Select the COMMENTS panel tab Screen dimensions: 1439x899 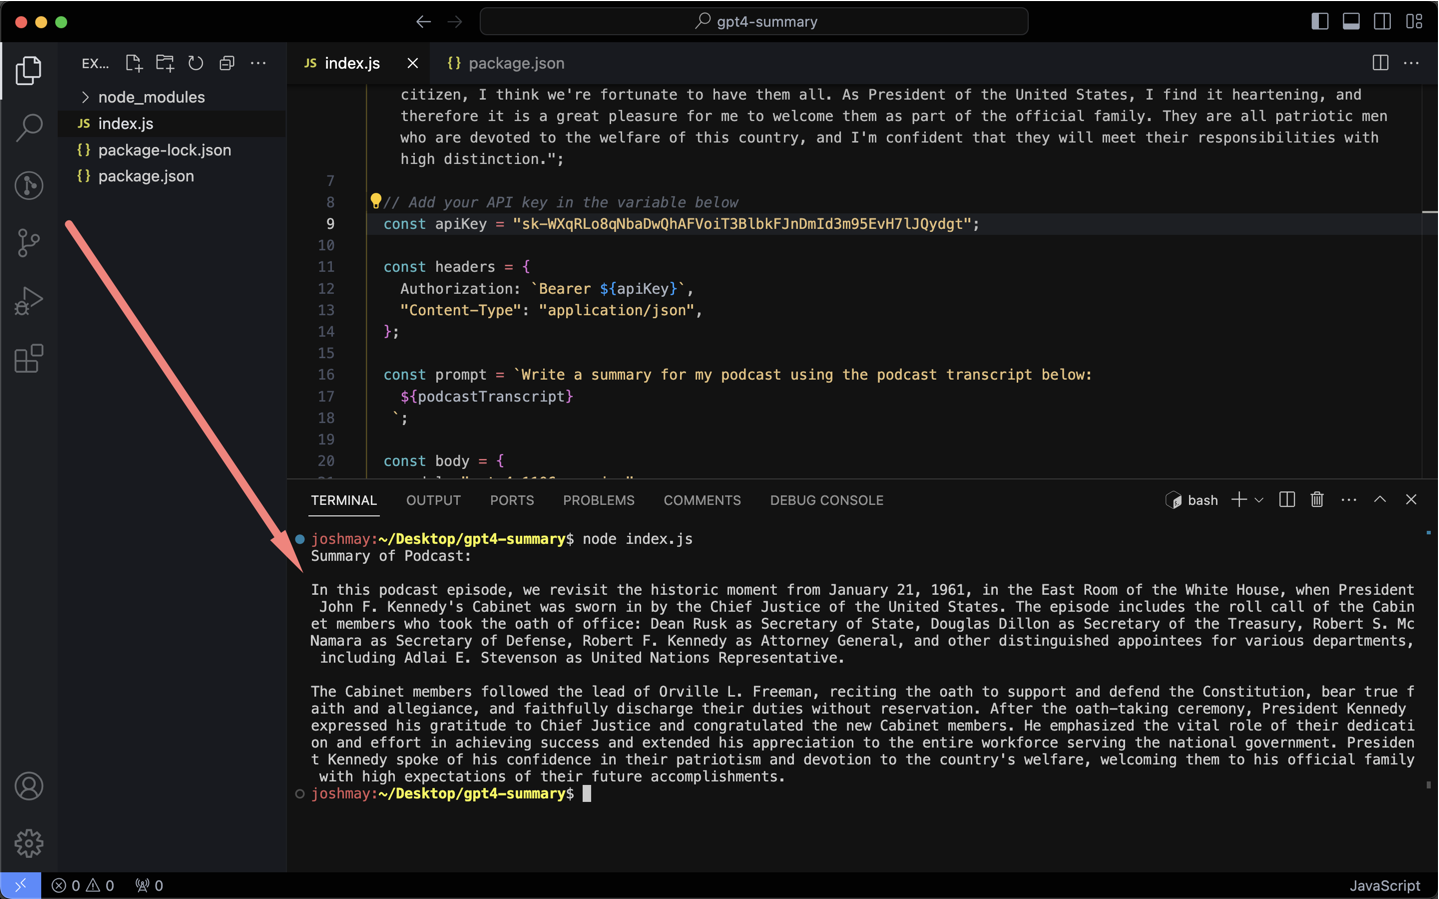[x=702, y=500]
